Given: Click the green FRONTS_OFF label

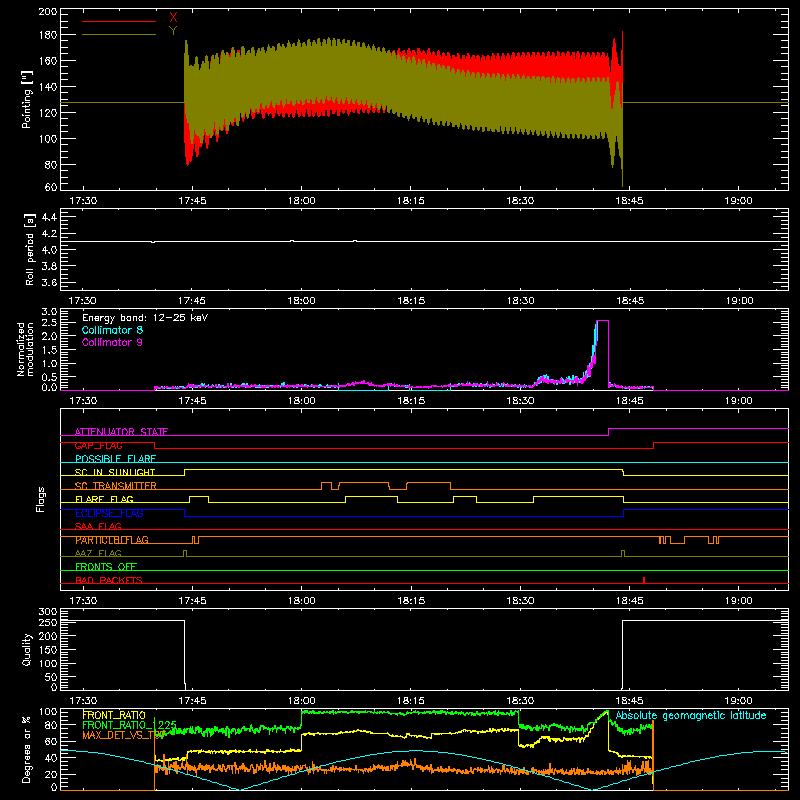Looking at the screenshot, I should coord(106,566).
